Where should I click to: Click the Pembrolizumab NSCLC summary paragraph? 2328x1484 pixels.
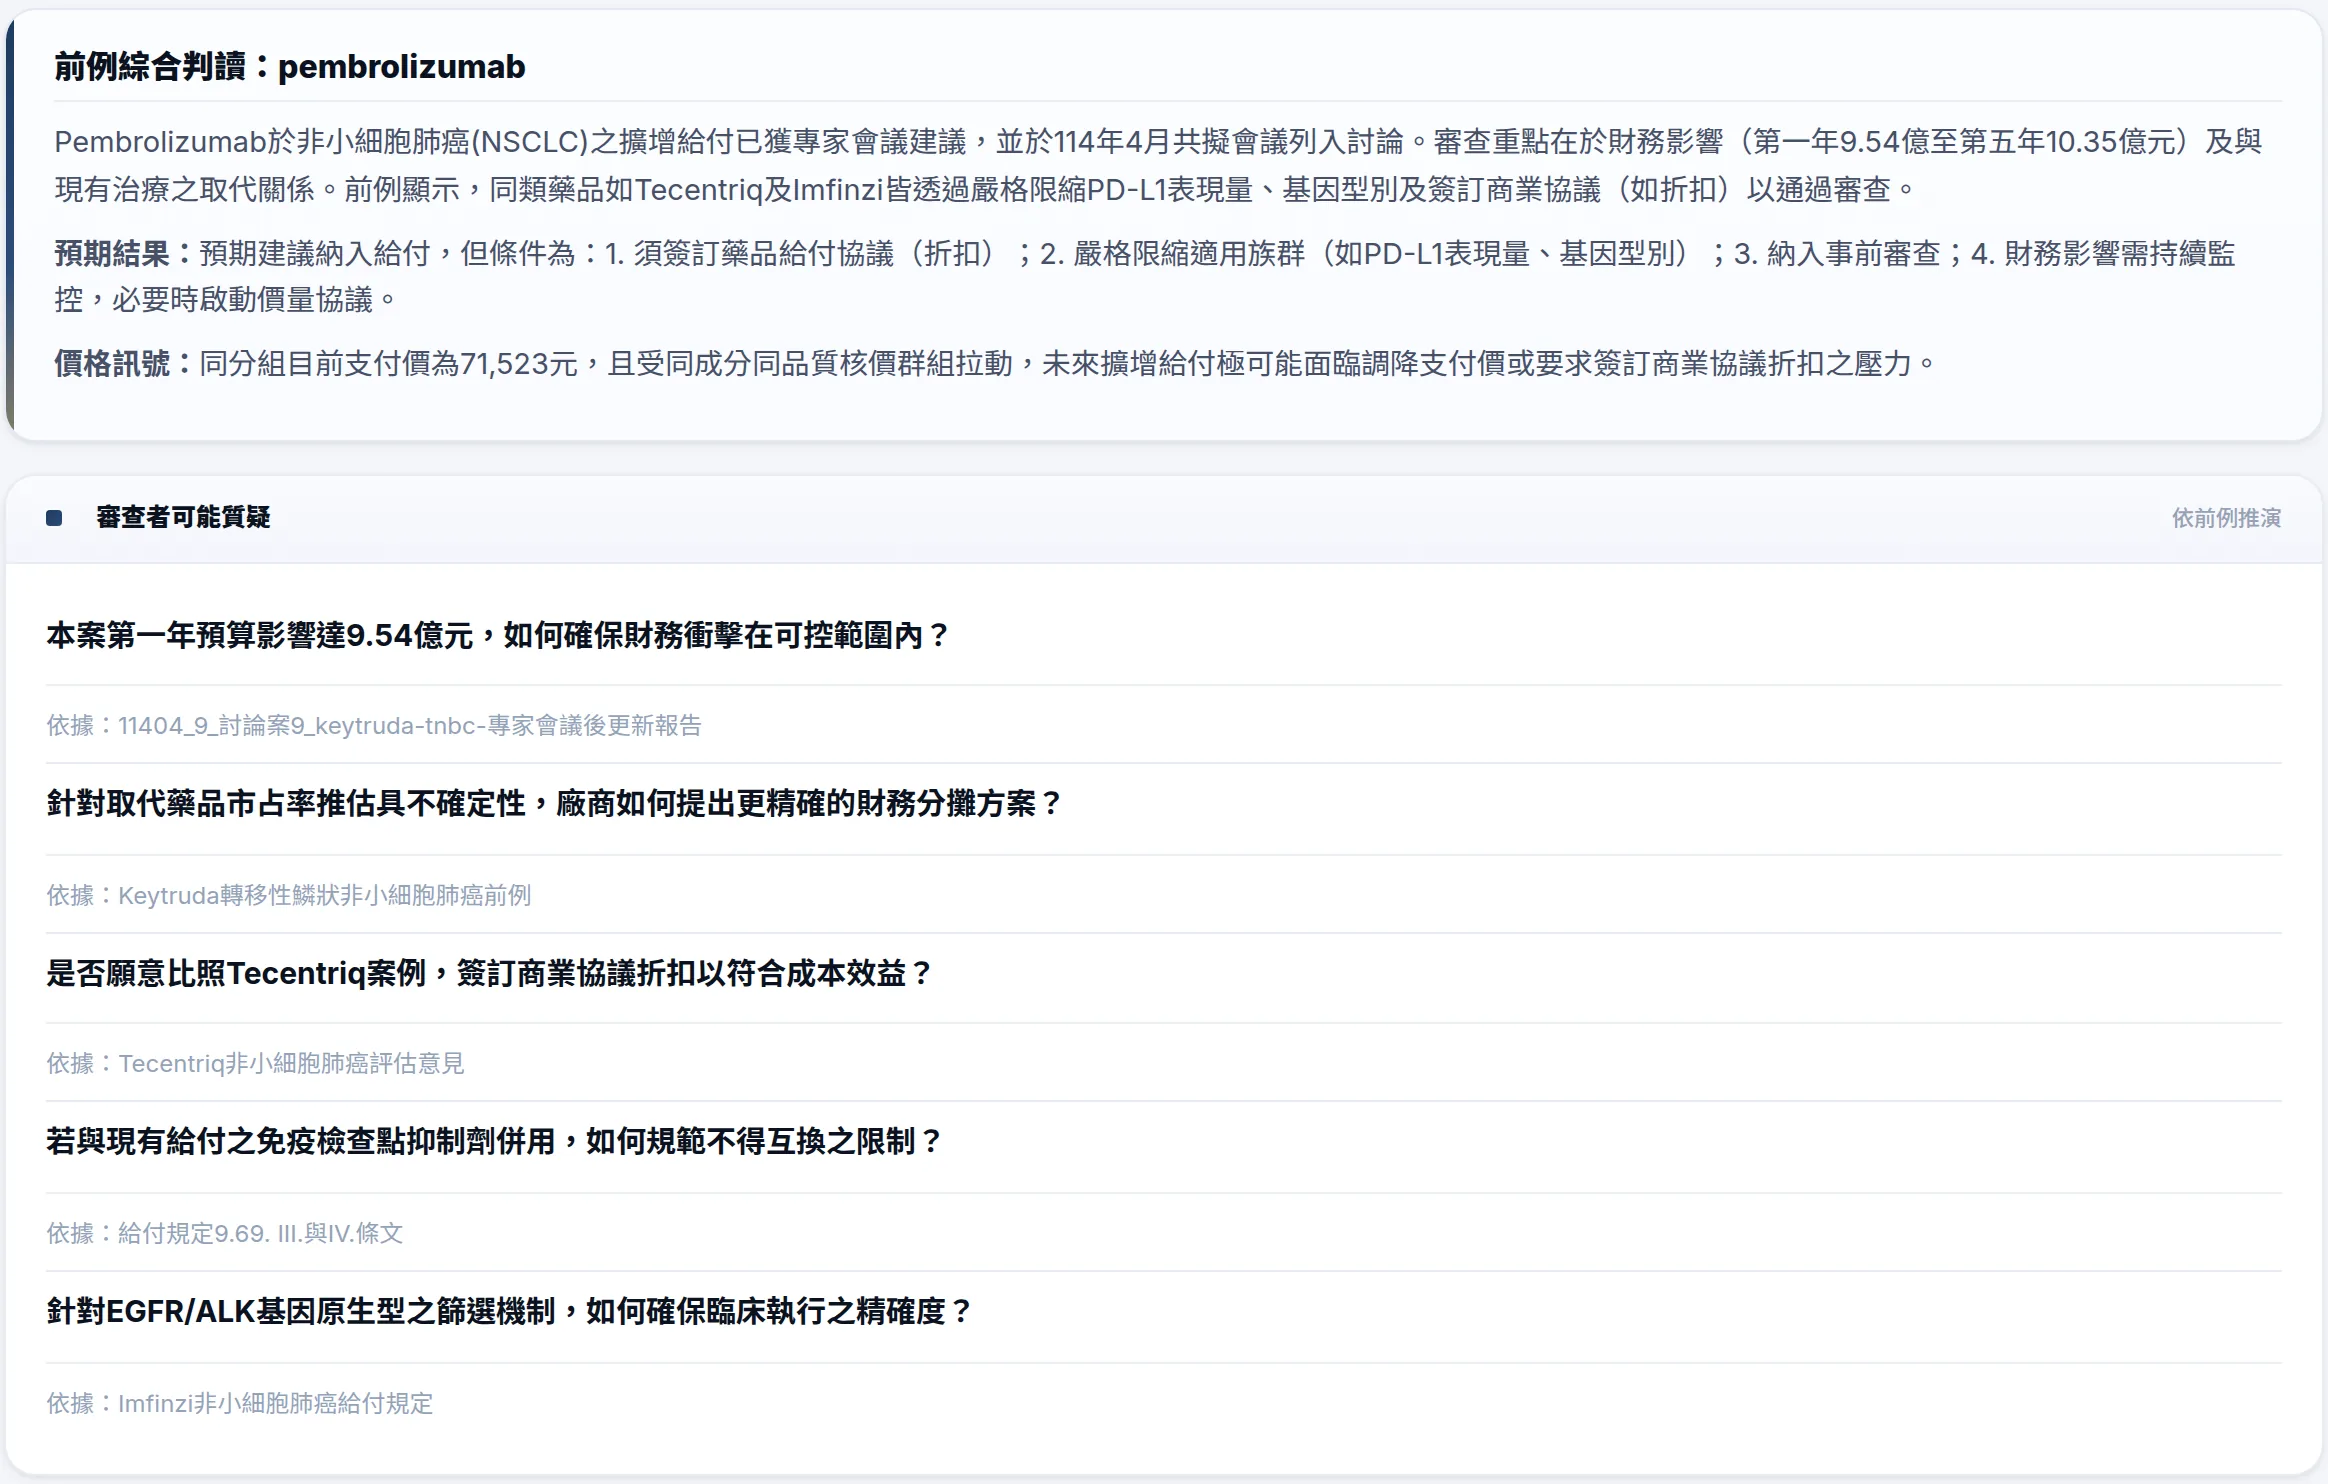(x=1158, y=166)
